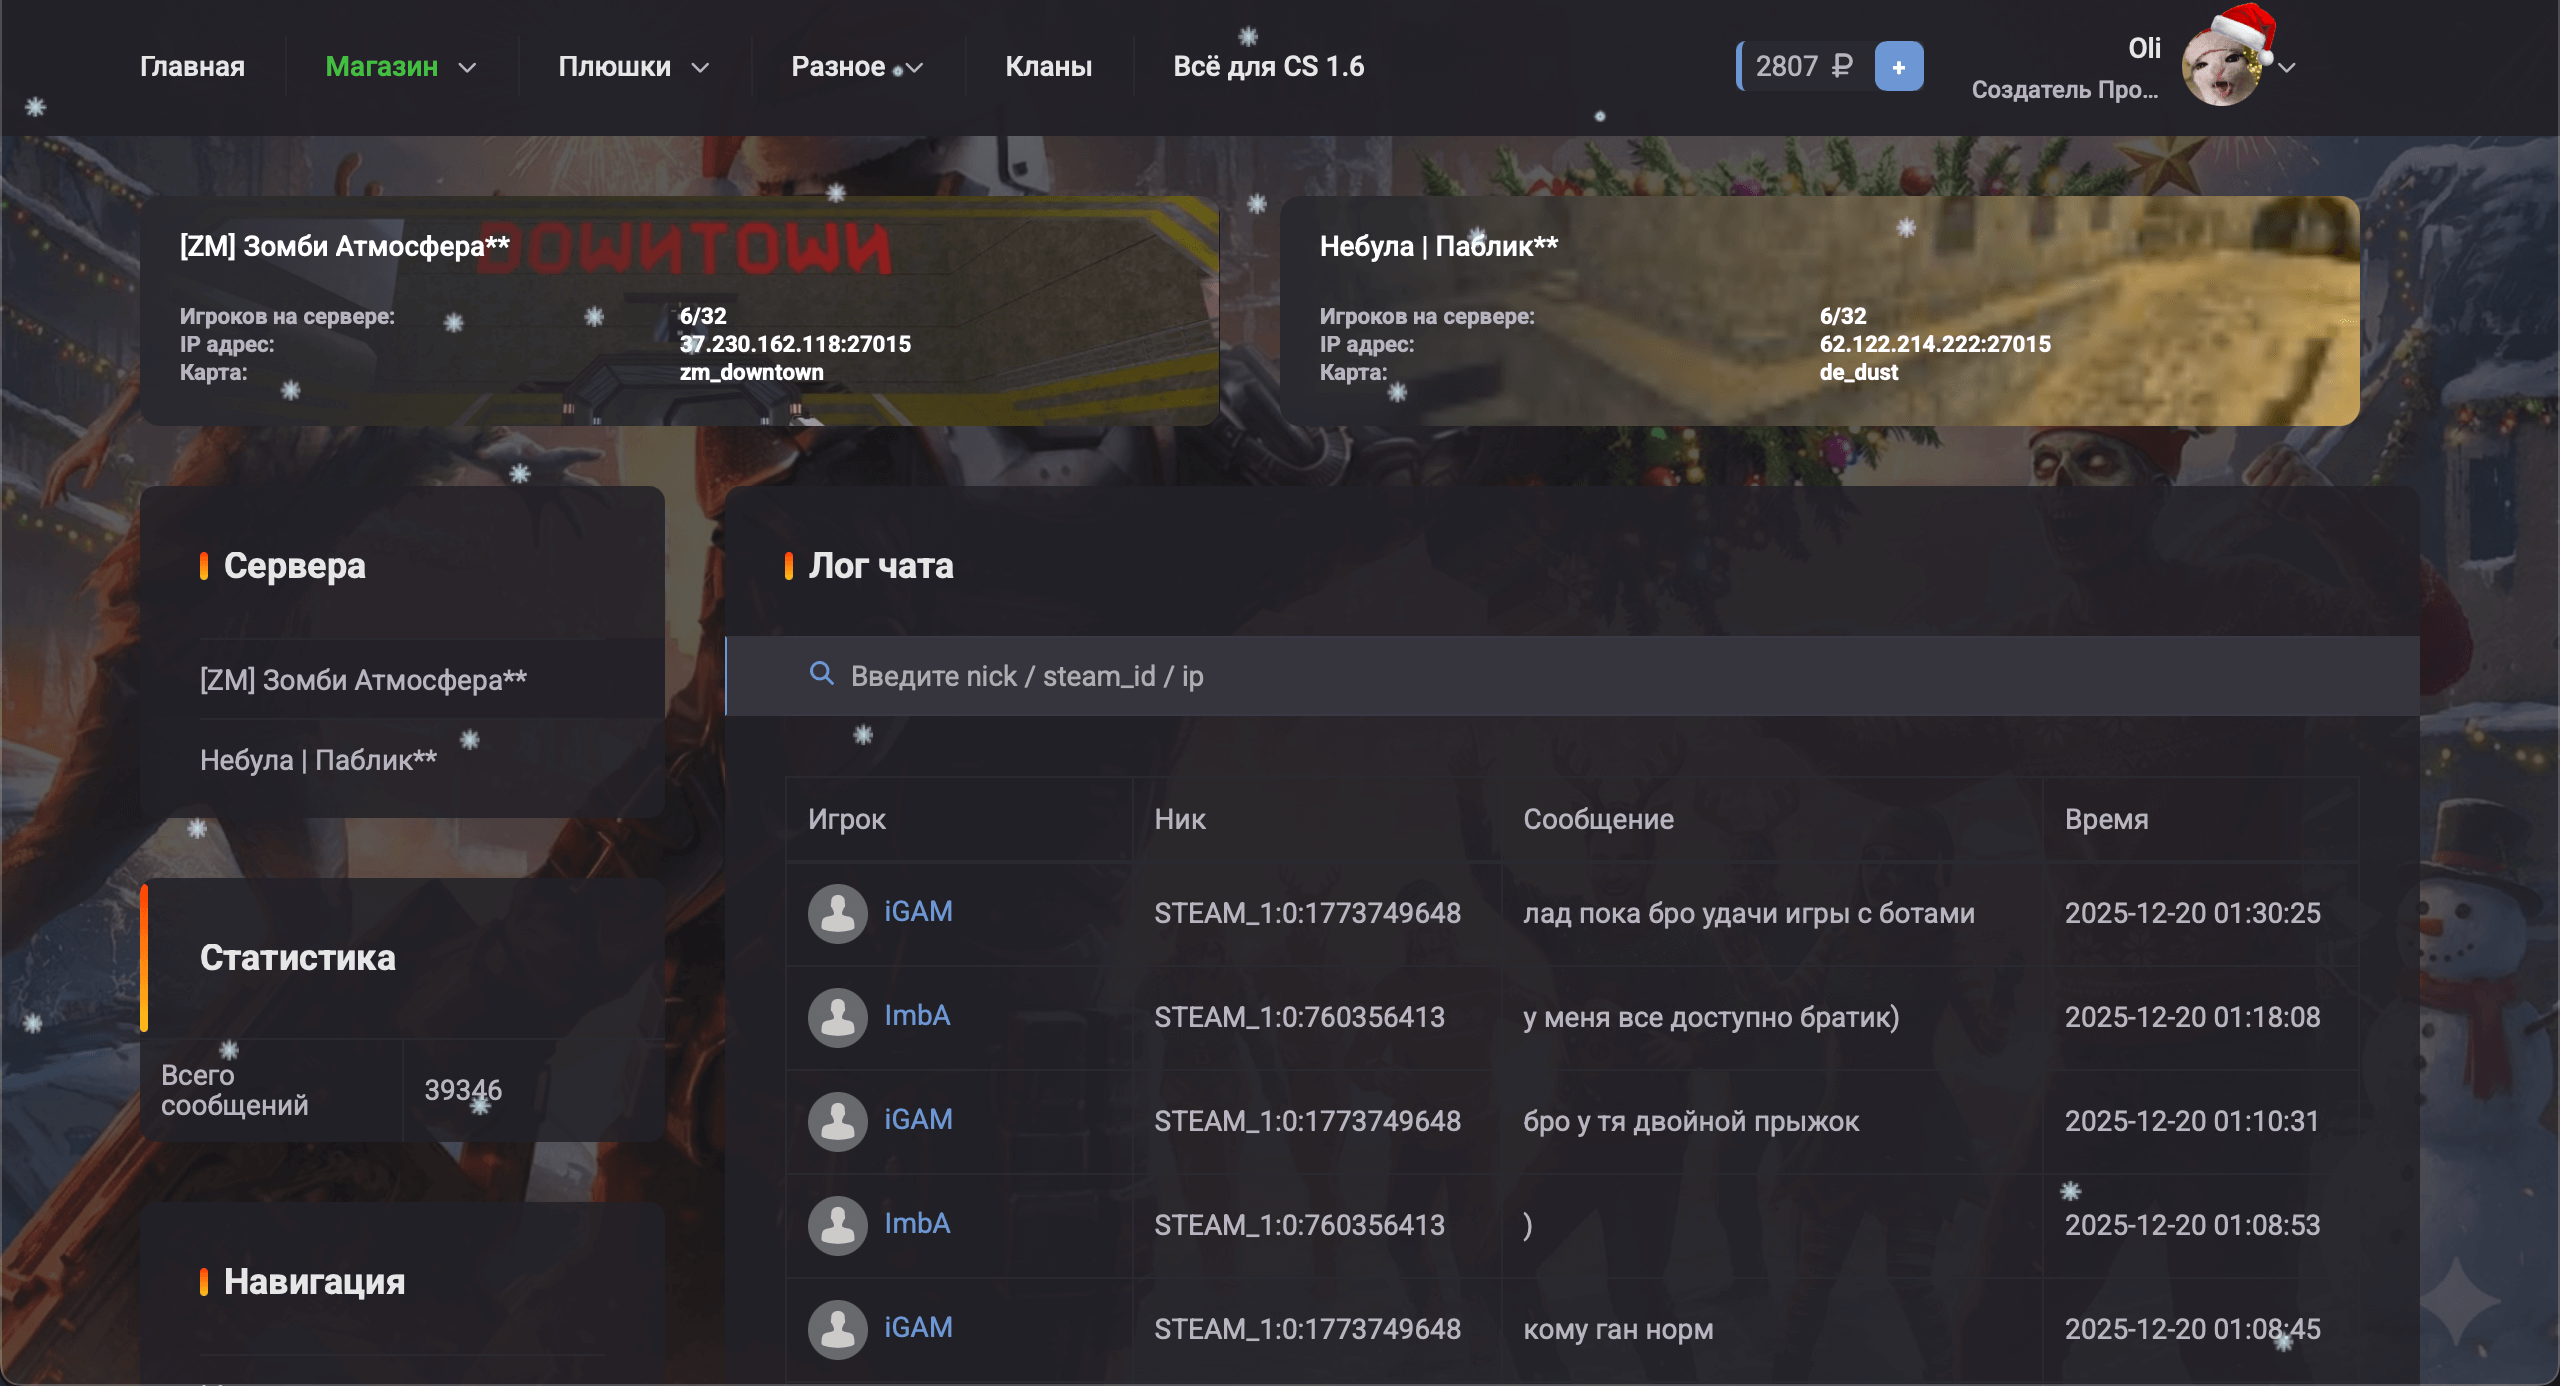
Task: Click iGAM's avatar icon in first row
Action: (837, 913)
